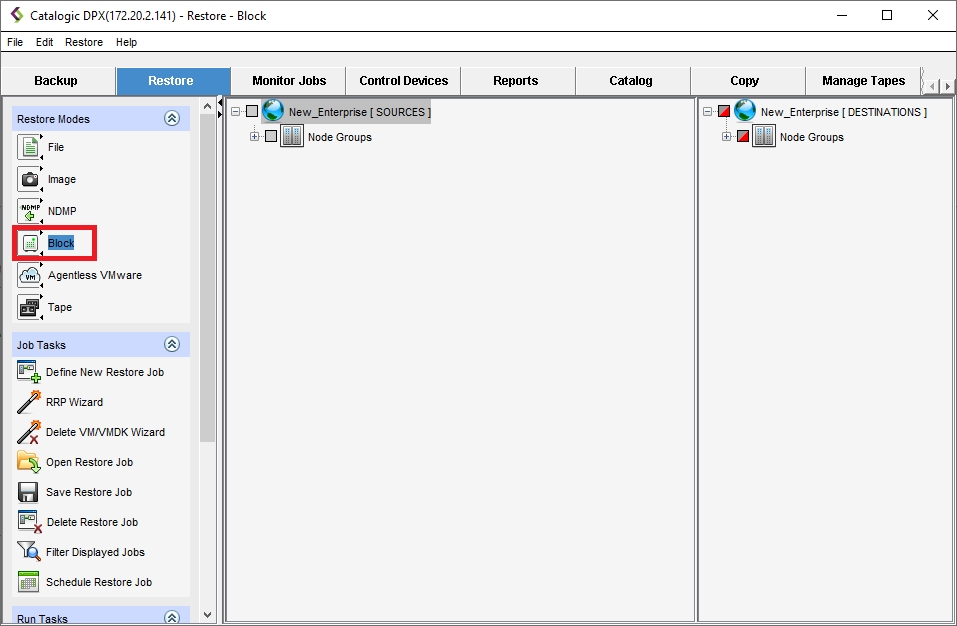Switch to the Monitor Jobs tab
This screenshot has height=626, width=957.
click(288, 81)
